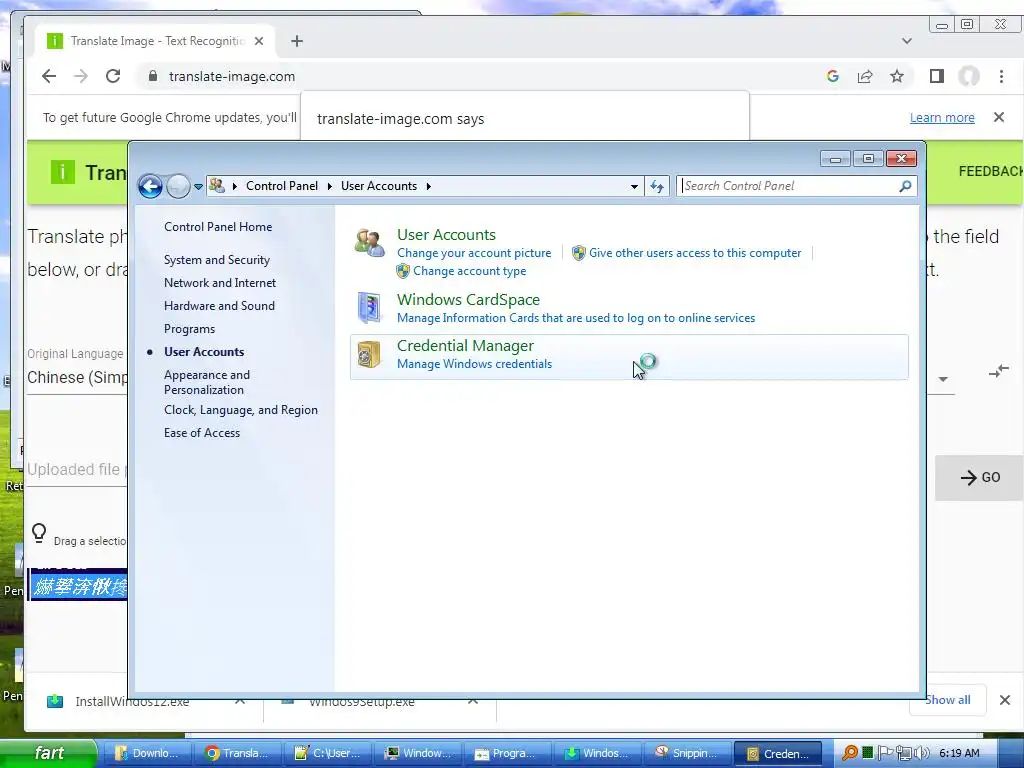Switch to Snipping tool taskbar button
The height and width of the screenshot is (768, 1024).
688,754
